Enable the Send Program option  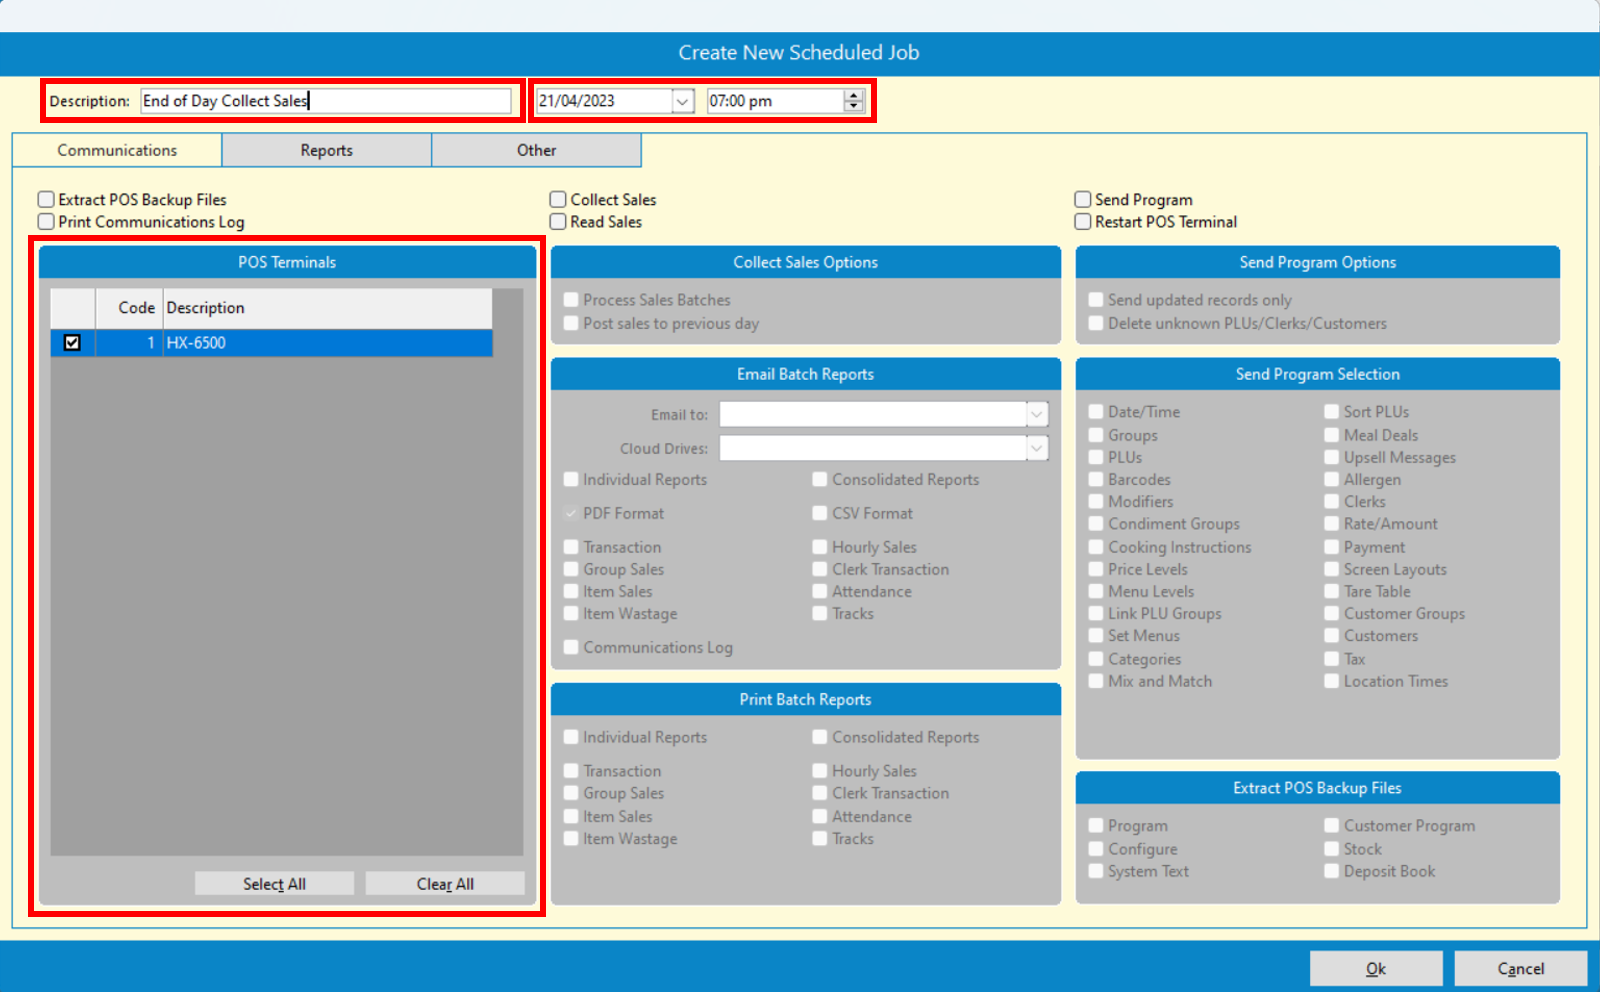tap(1083, 200)
